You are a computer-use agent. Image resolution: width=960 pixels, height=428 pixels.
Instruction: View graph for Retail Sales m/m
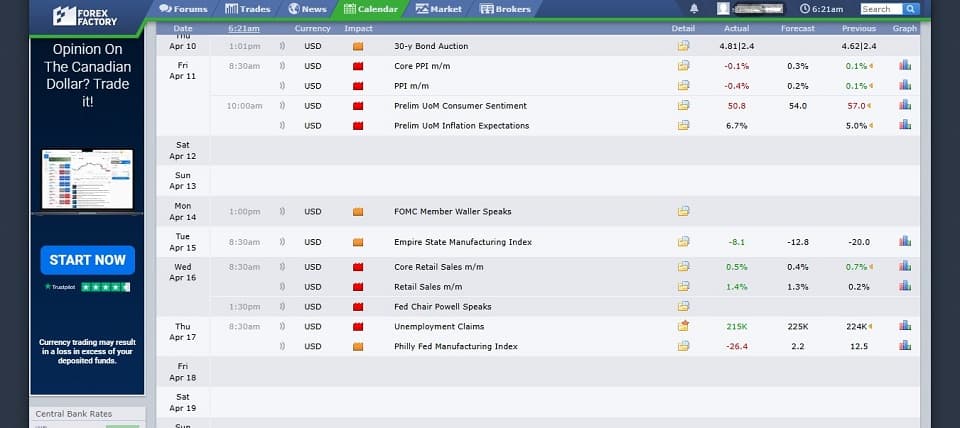(x=905, y=286)
